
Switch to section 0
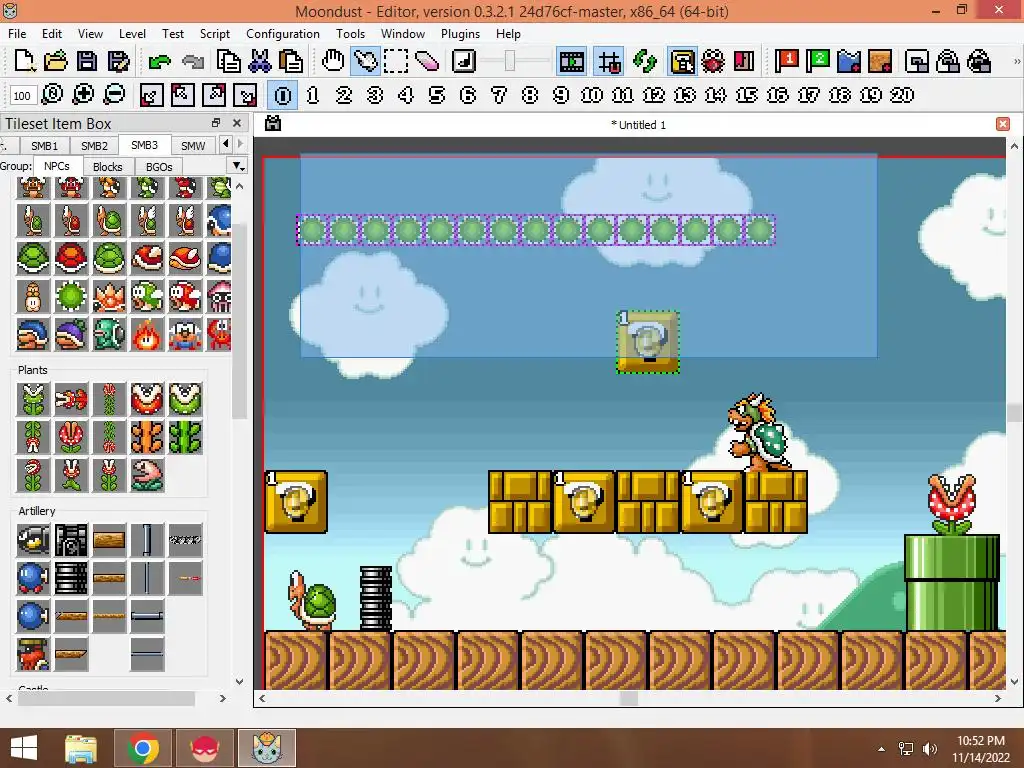283,95
